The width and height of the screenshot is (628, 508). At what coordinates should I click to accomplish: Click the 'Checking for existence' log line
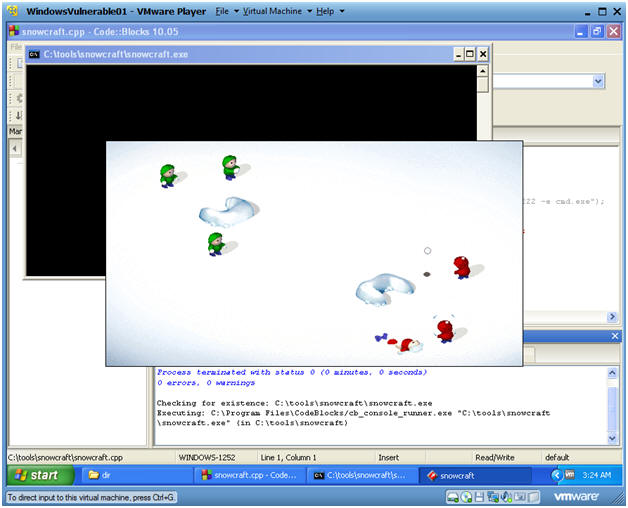(294, 403)
